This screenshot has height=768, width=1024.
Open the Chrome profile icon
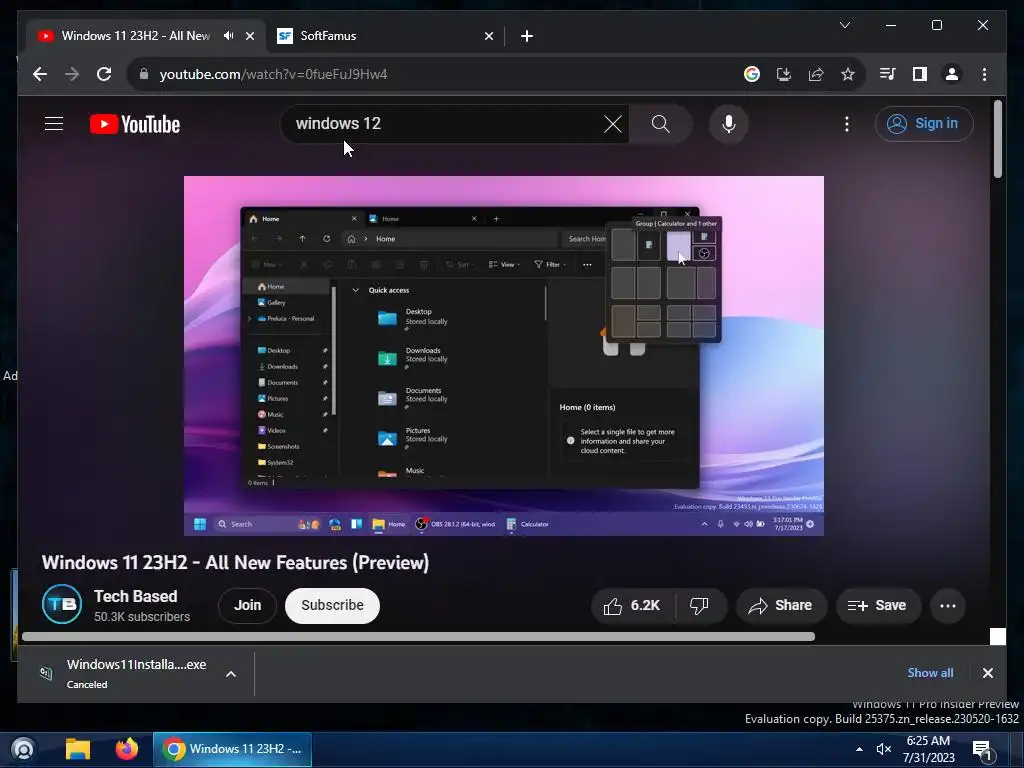[x=952, y=74]
